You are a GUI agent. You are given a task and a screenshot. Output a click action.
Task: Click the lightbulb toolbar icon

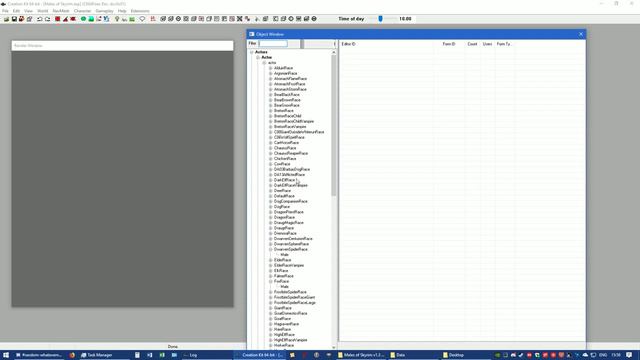click(117, 19)
